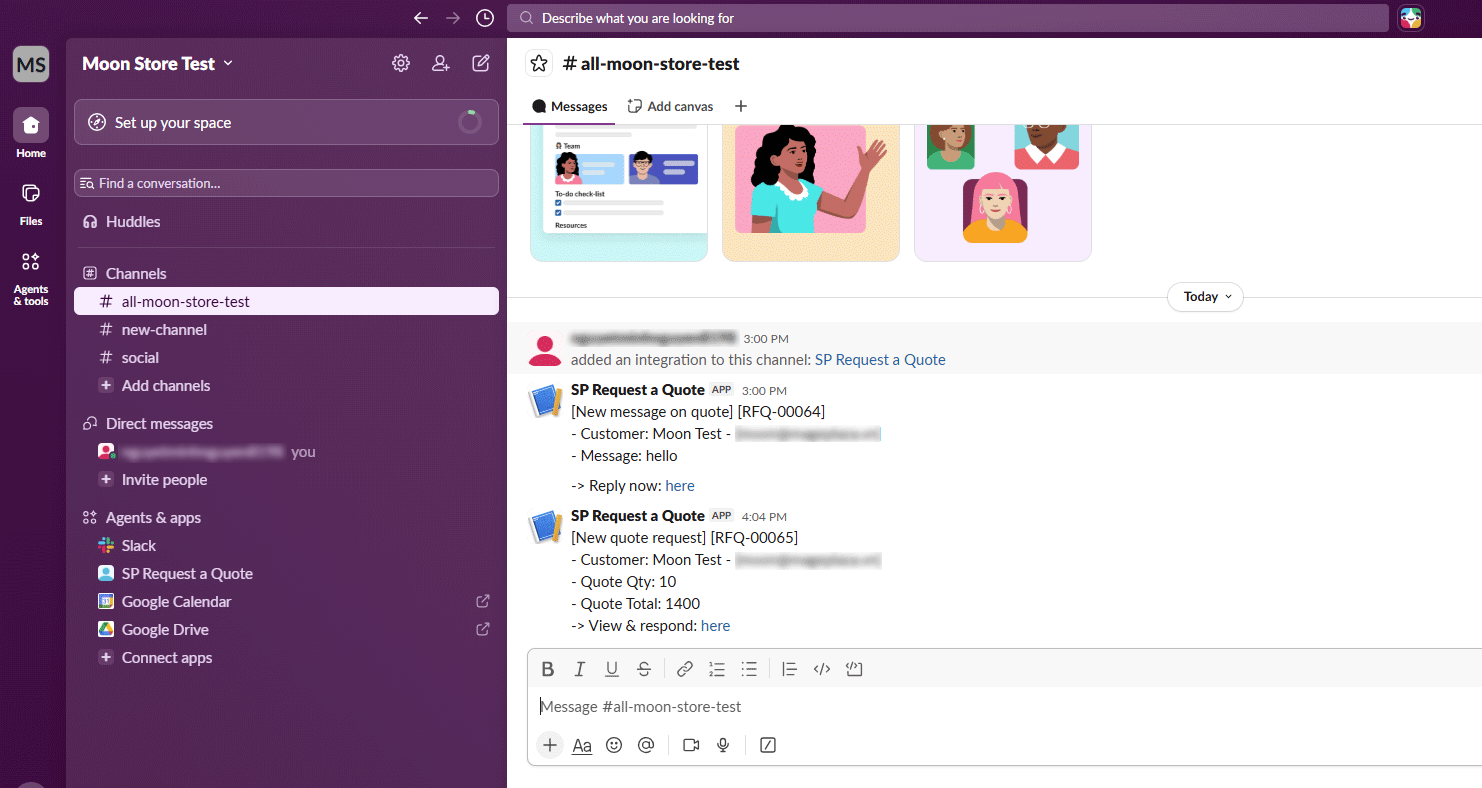Viewport: 1482px width, 788px height.
Task: Toggle inline code formatting
Action: [x=822, y=669]
